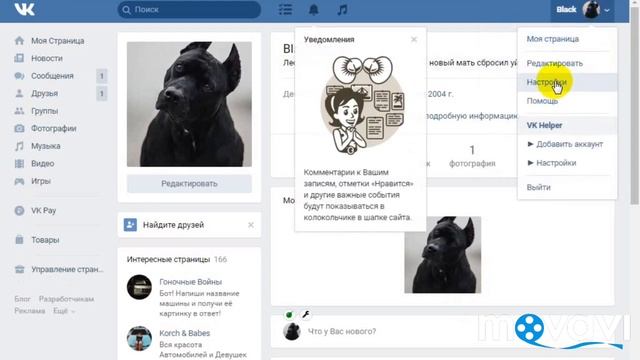This screenshot has width=640, height=360.
Task: Click the Сообщения unread badge 1
Action: [102, 76]
